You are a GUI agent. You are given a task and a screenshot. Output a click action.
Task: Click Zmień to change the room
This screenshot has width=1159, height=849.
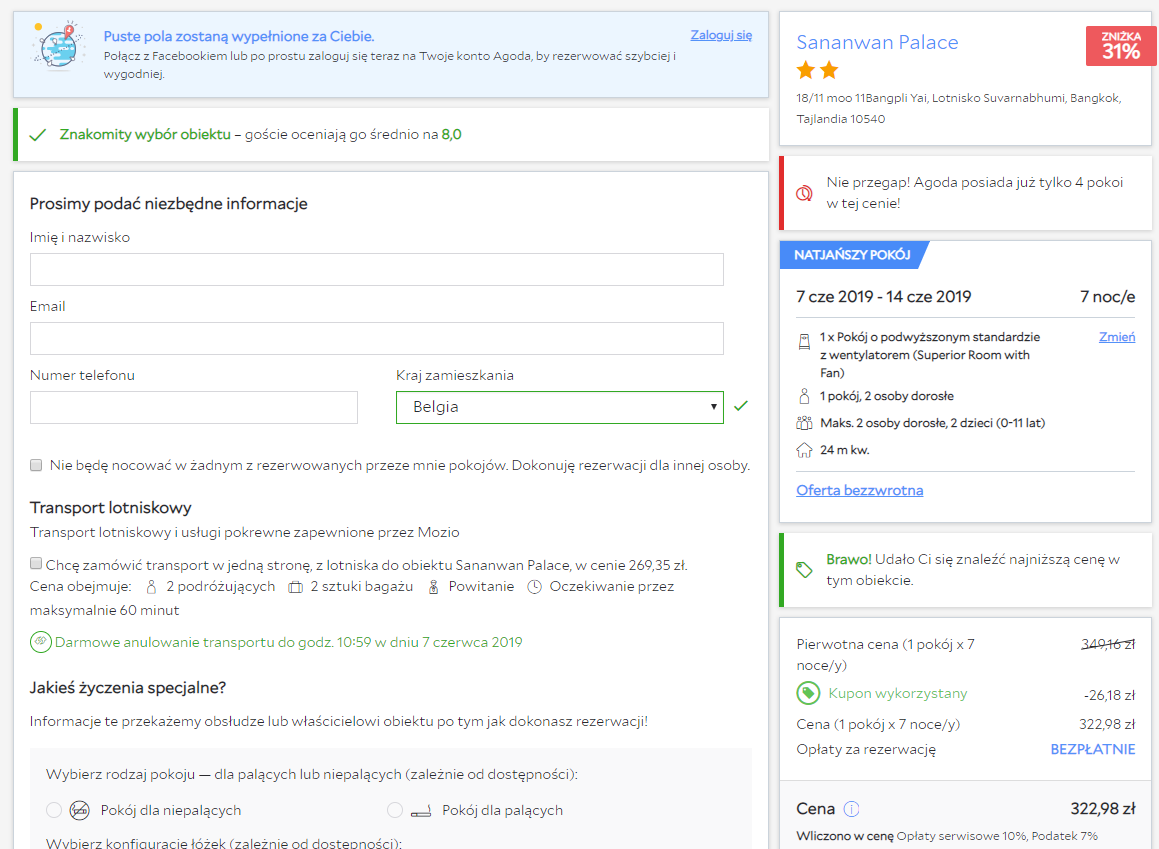click(x=1117, y=337)
